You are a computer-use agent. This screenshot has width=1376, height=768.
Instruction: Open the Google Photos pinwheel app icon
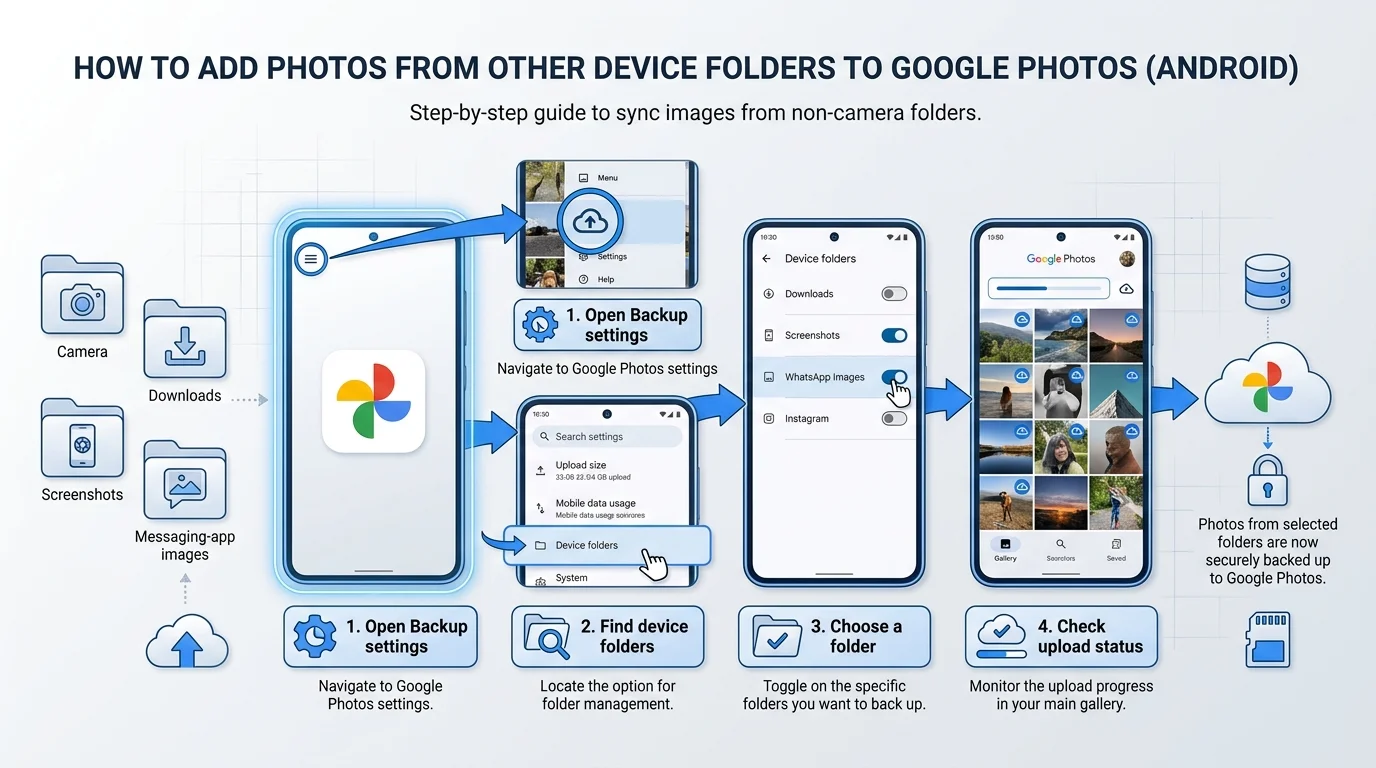click(x=373, y=400)
